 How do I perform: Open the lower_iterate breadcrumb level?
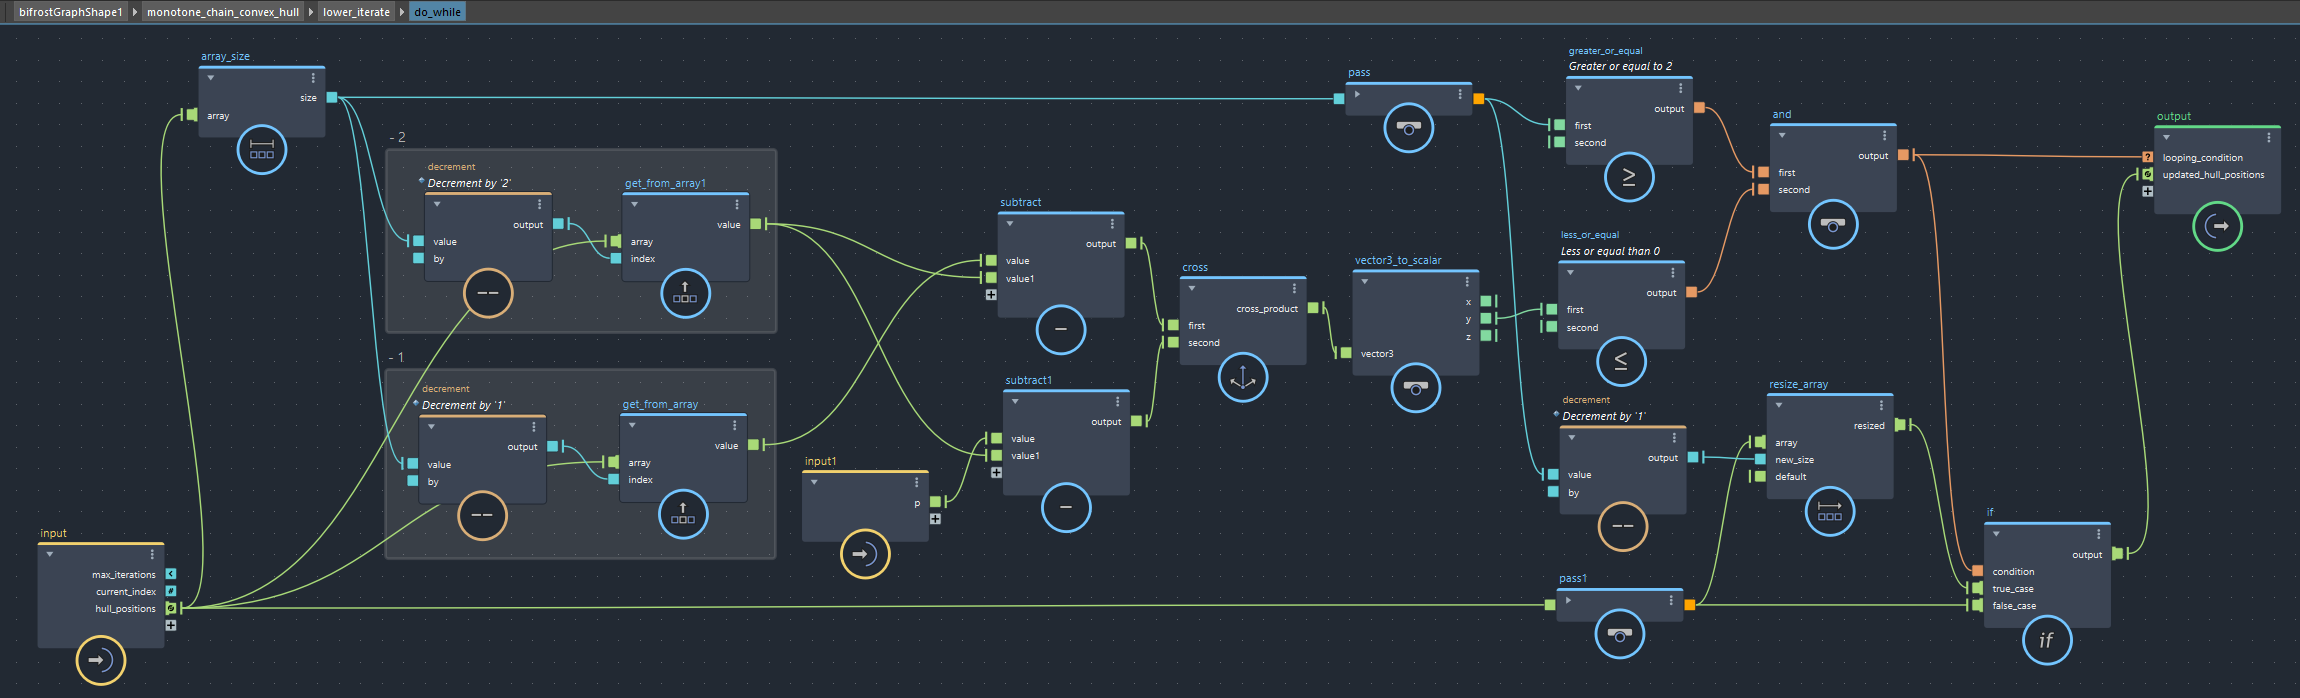pyautogui.click(x=356, y=12)
